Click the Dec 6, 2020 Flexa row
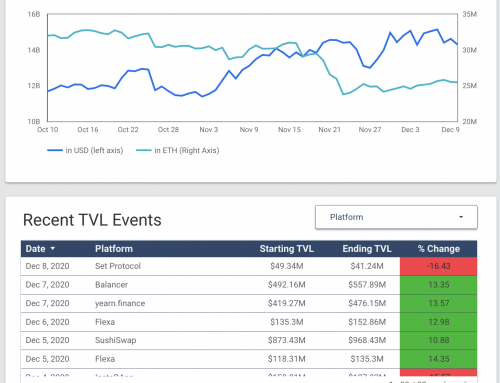 (249, 322)
